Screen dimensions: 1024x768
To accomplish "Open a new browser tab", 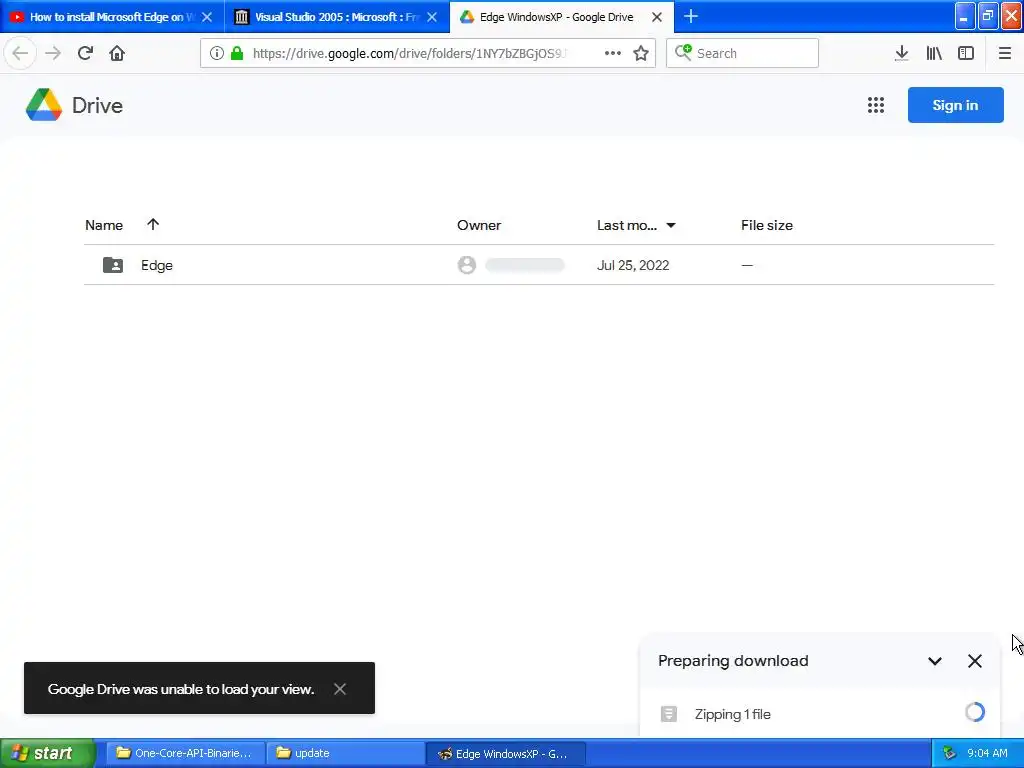I will coord(690,16).
